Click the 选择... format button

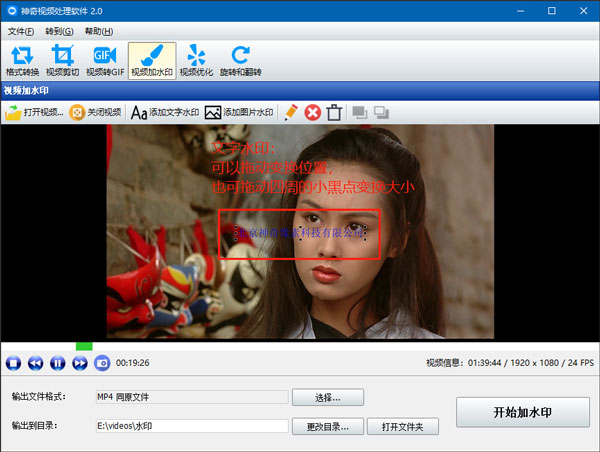pyautogui.click(x=328, y=398)
